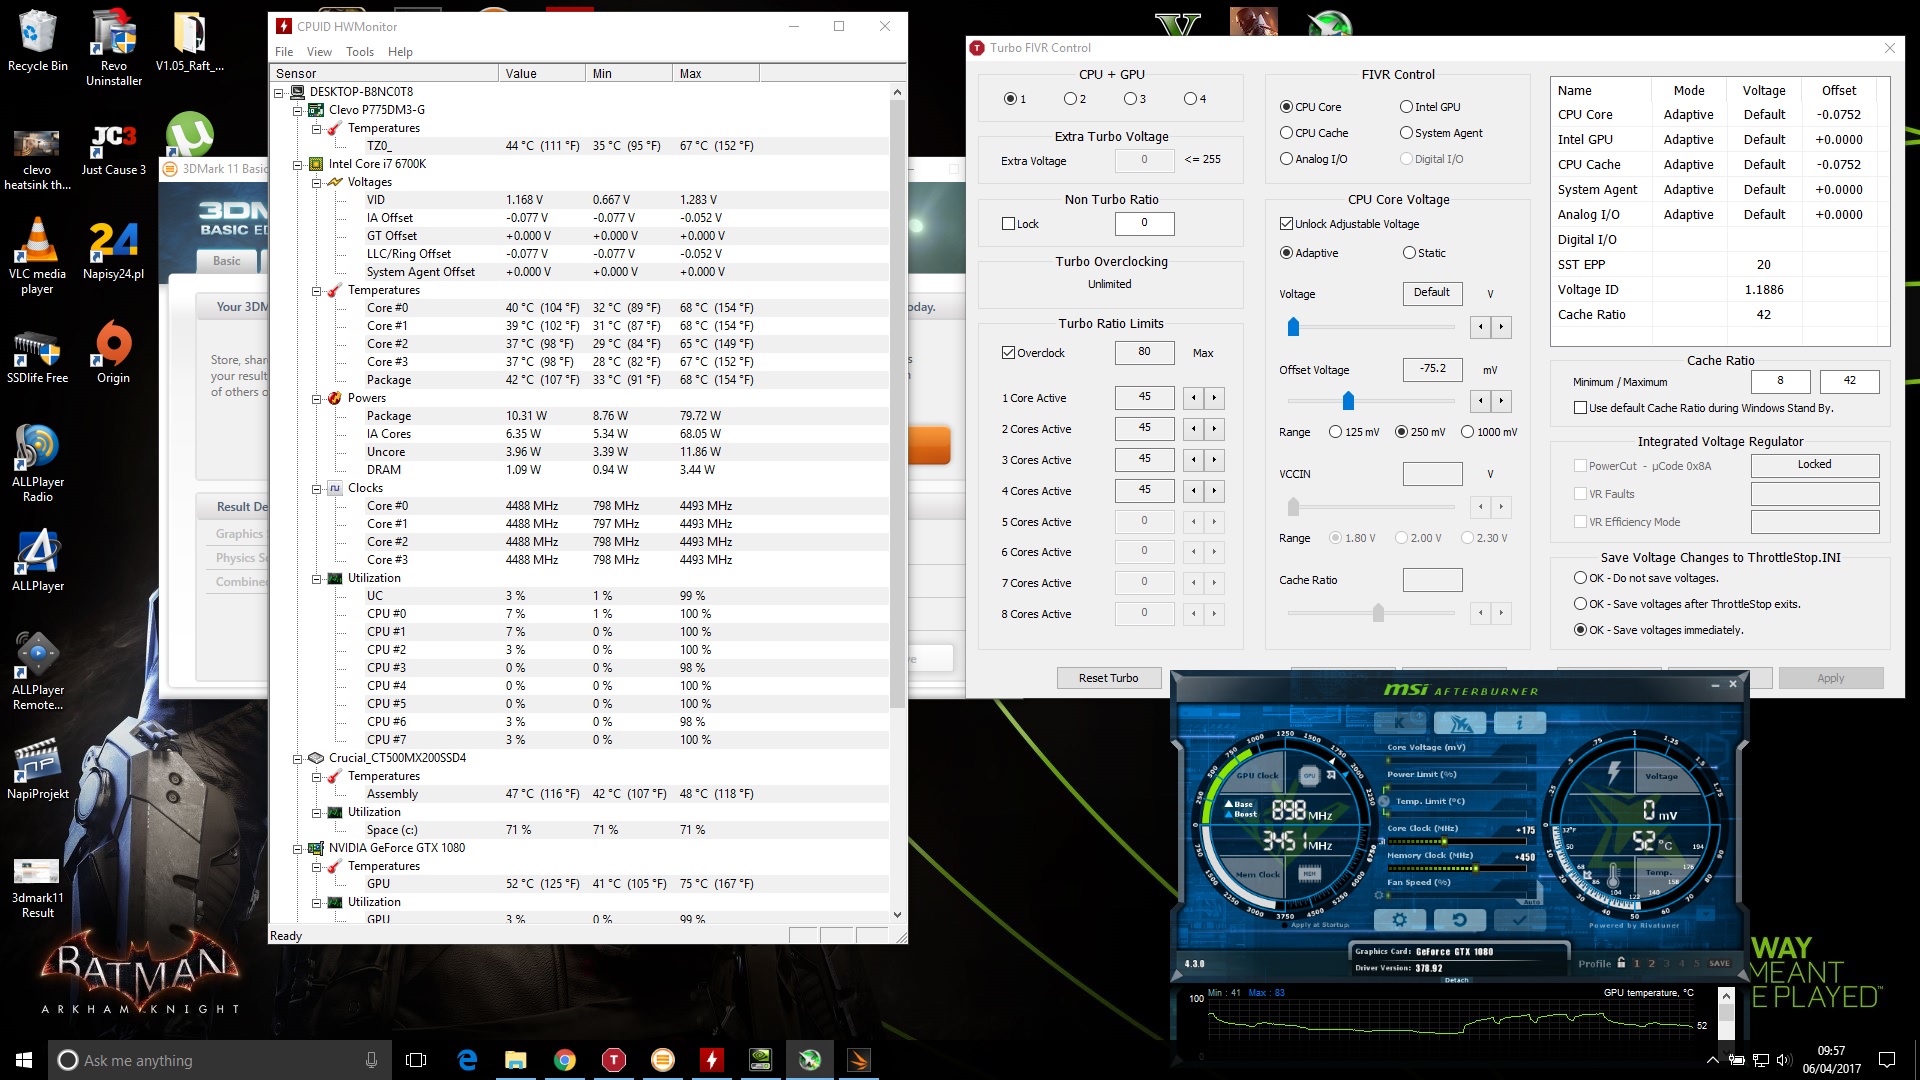Open VLC media player desktop icon
Image resolution: width=1920 pixels, height=1080 pixels.
pos(37,256)
